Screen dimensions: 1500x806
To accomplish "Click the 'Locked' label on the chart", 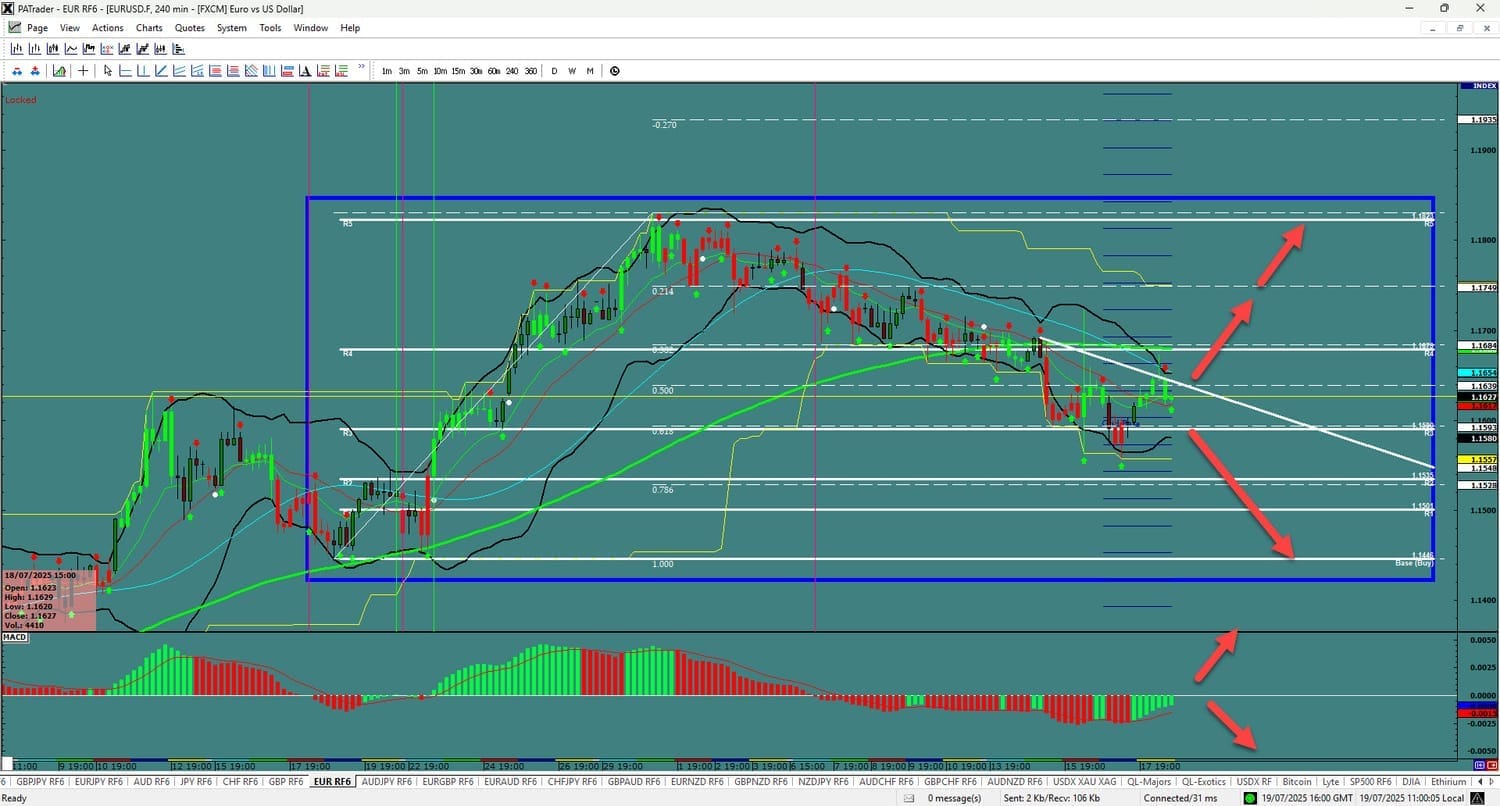I will pyautogui.click(x=21, y=100).
